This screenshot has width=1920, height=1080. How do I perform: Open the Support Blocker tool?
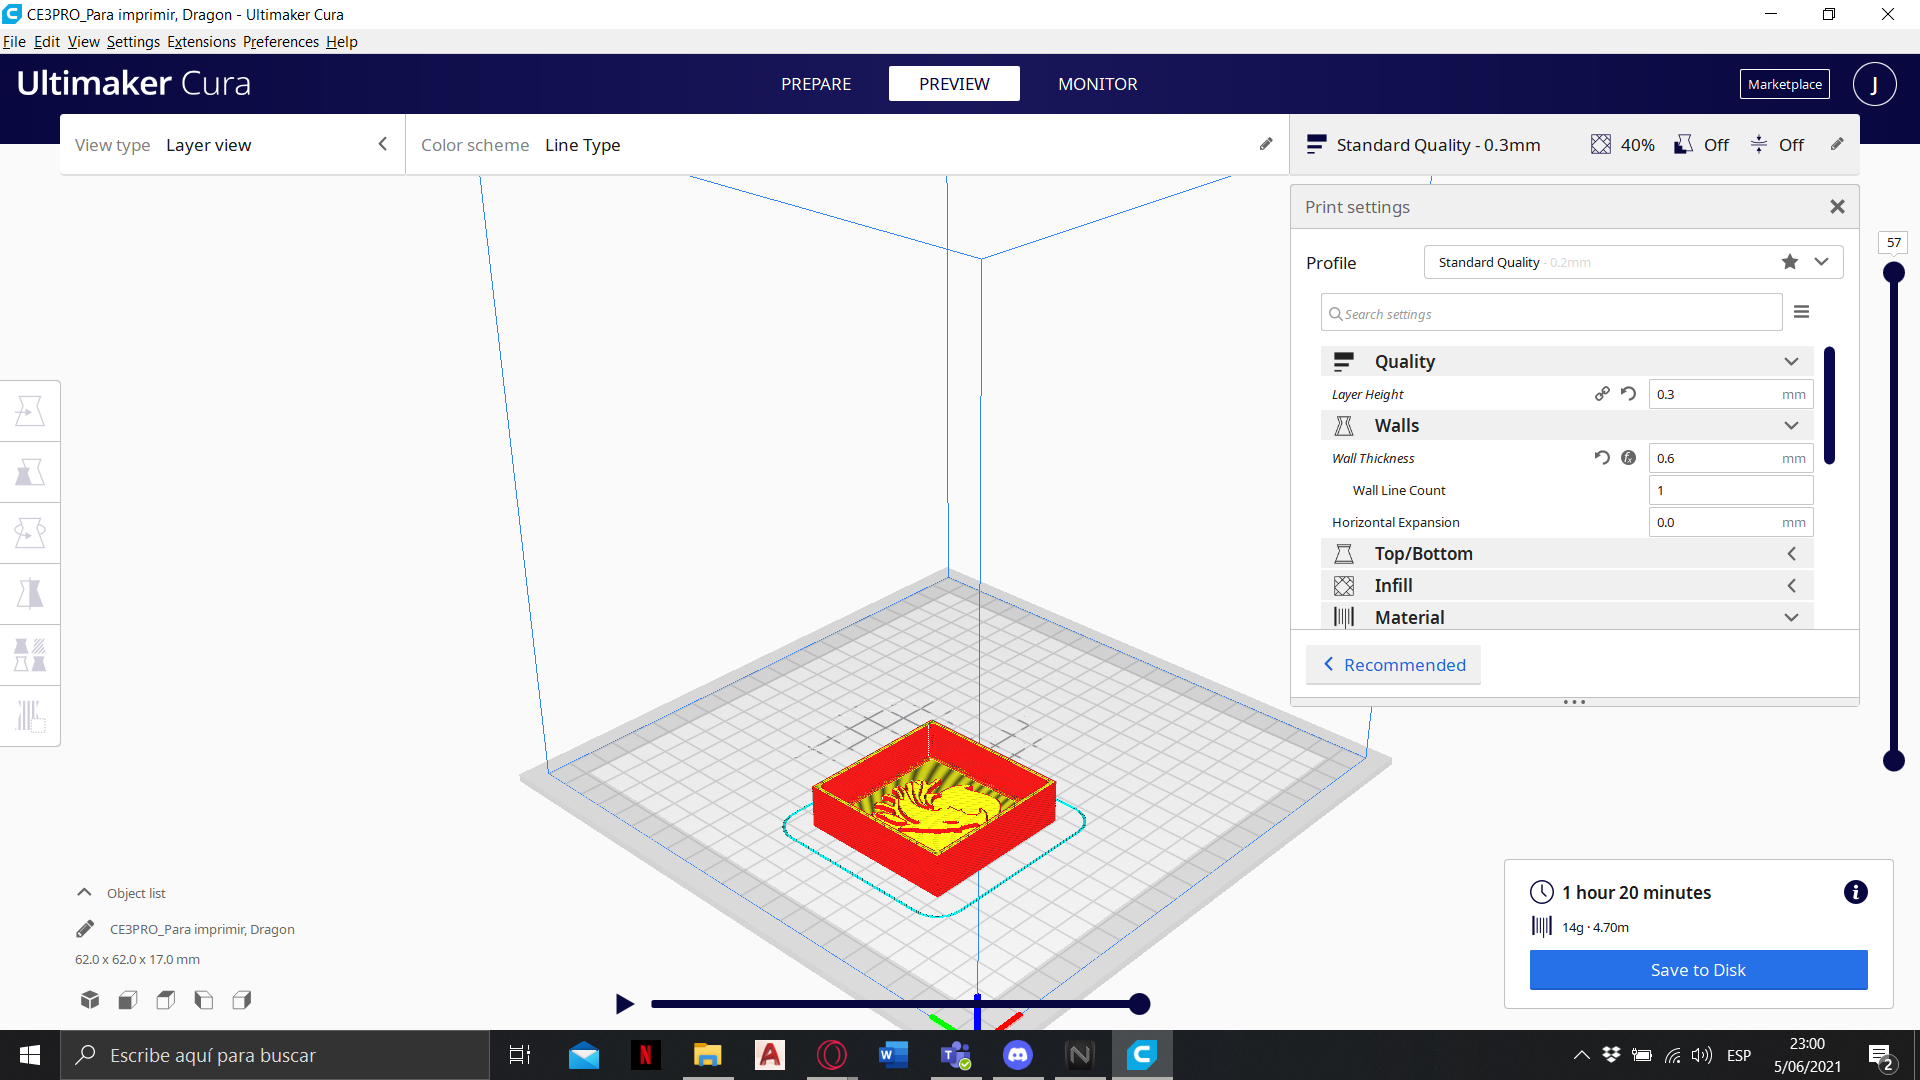30,716
